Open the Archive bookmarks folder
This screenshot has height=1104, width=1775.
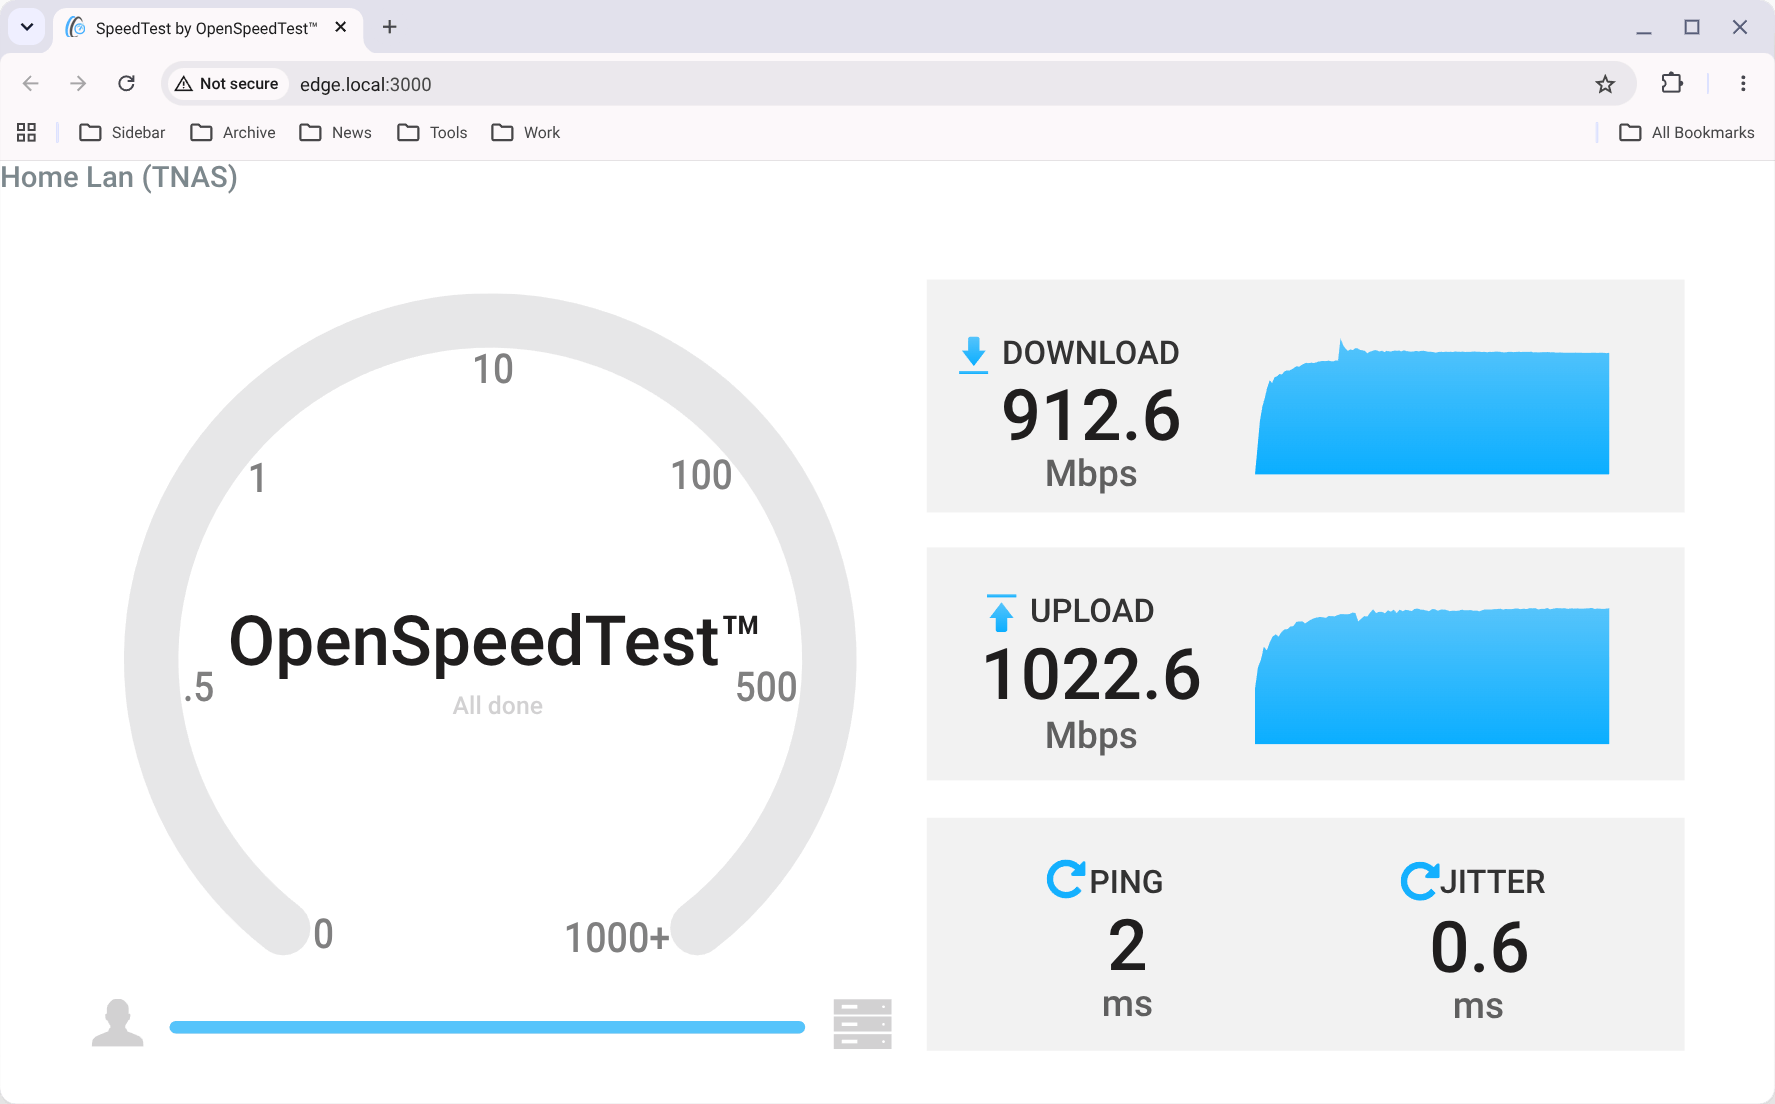[x=233, y=132]
